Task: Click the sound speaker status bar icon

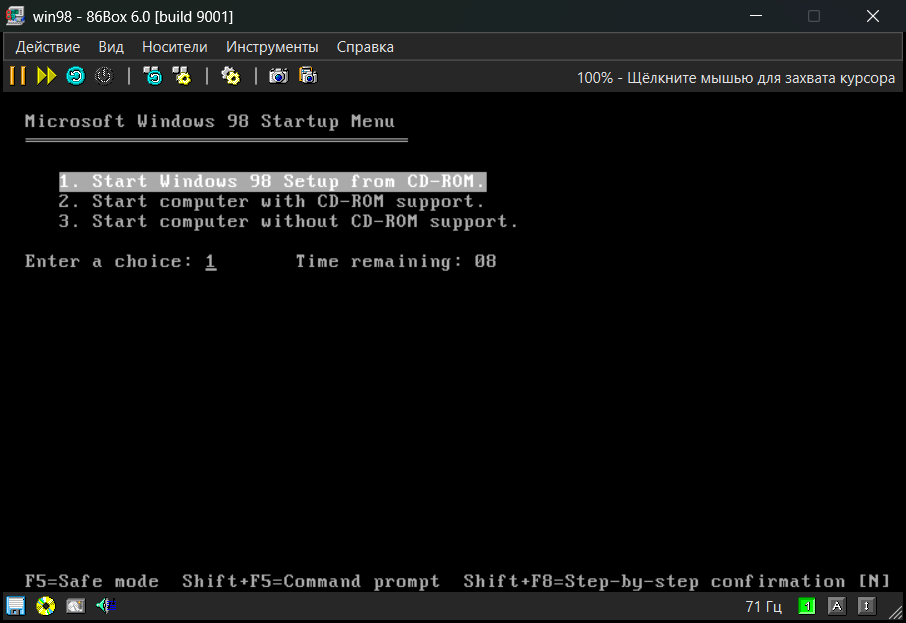Action: 106,606
